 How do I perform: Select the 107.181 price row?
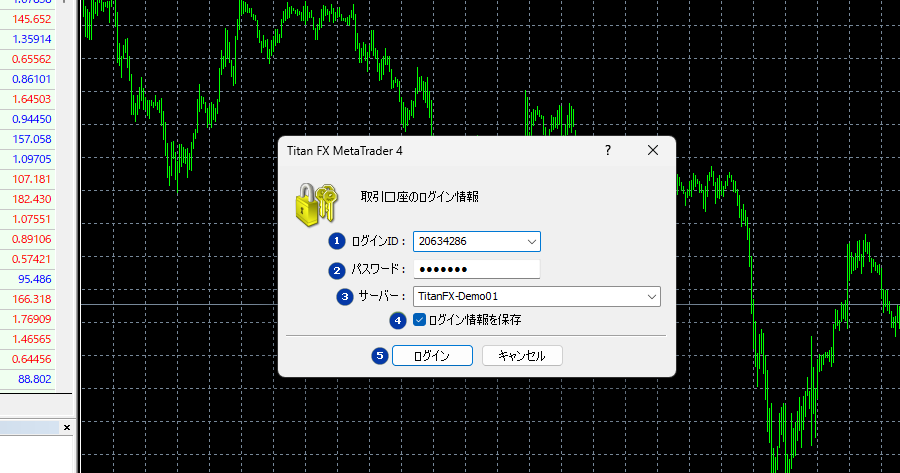point(28,179)
